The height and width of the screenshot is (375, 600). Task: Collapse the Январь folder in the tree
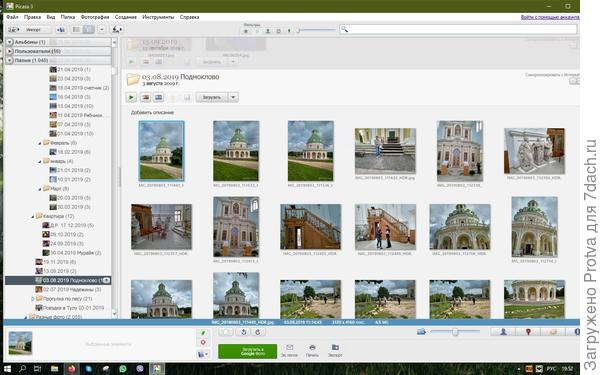click(40, 161)
